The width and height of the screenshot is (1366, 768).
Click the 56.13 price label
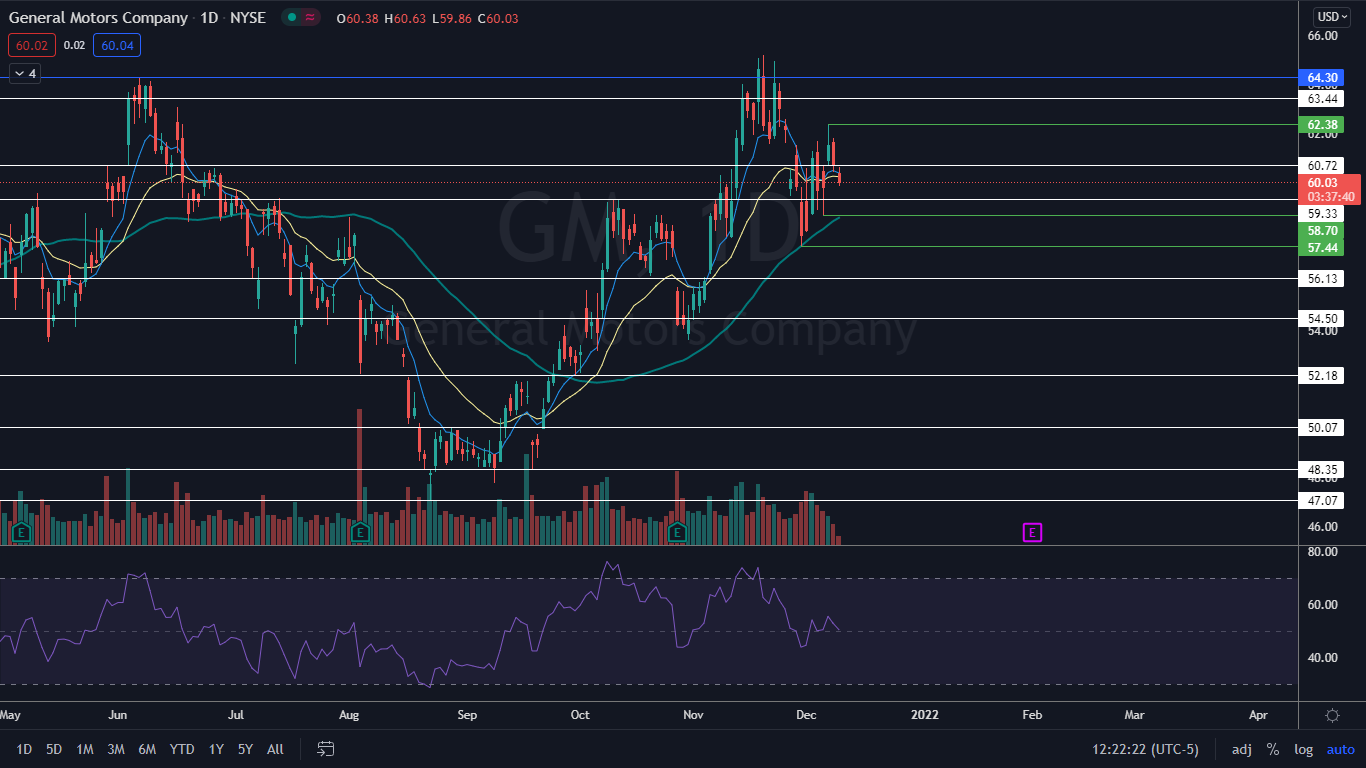1323,279
